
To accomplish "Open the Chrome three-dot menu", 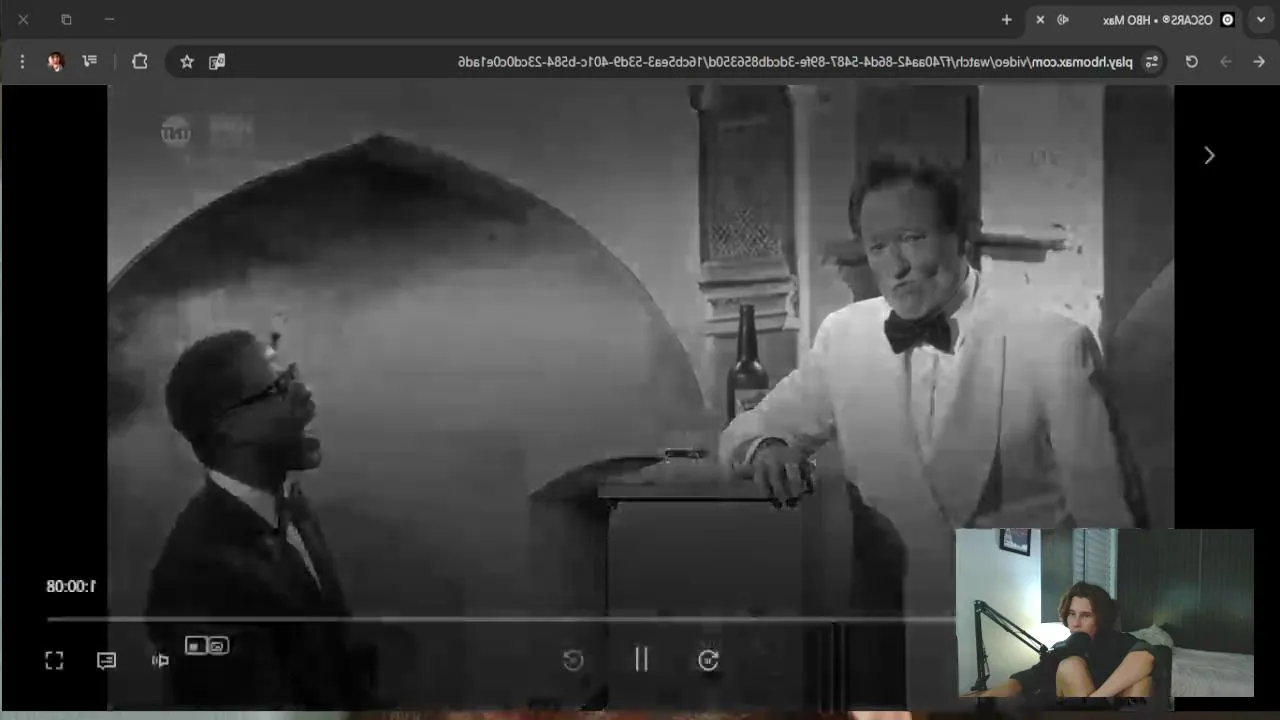I will pos(22,61).
